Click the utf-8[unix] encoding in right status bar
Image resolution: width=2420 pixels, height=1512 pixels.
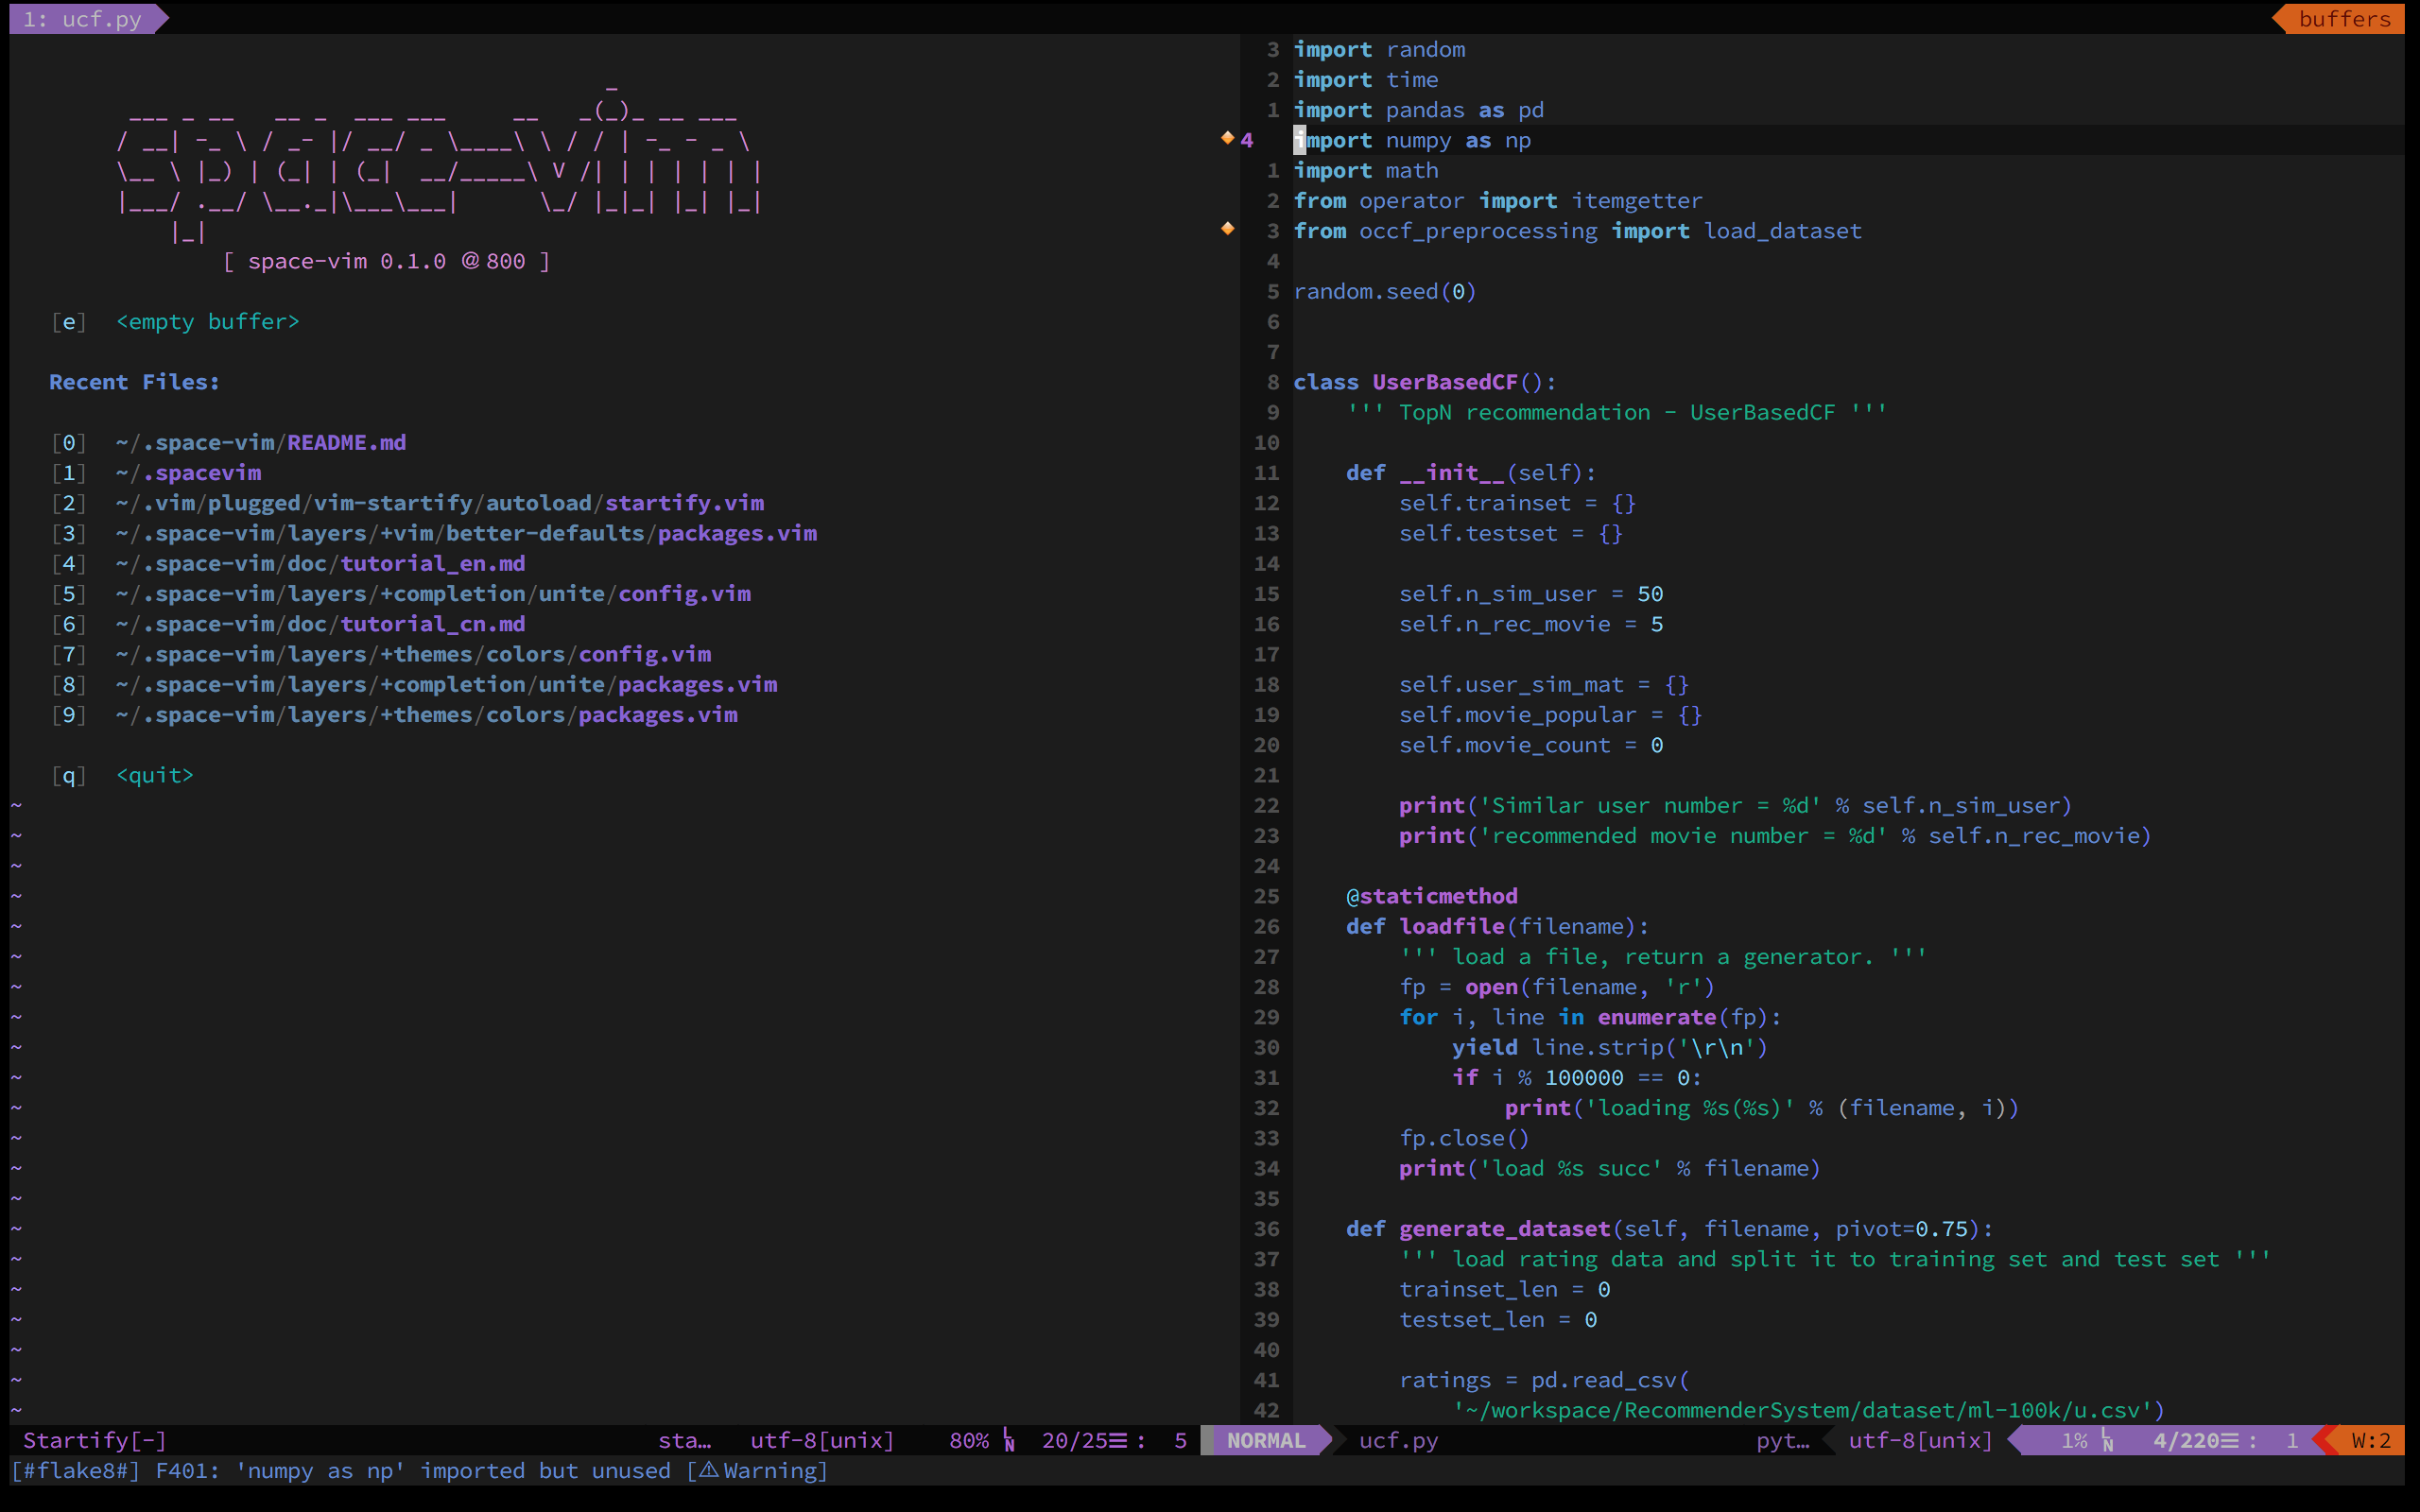(x=1919, y=1440)
